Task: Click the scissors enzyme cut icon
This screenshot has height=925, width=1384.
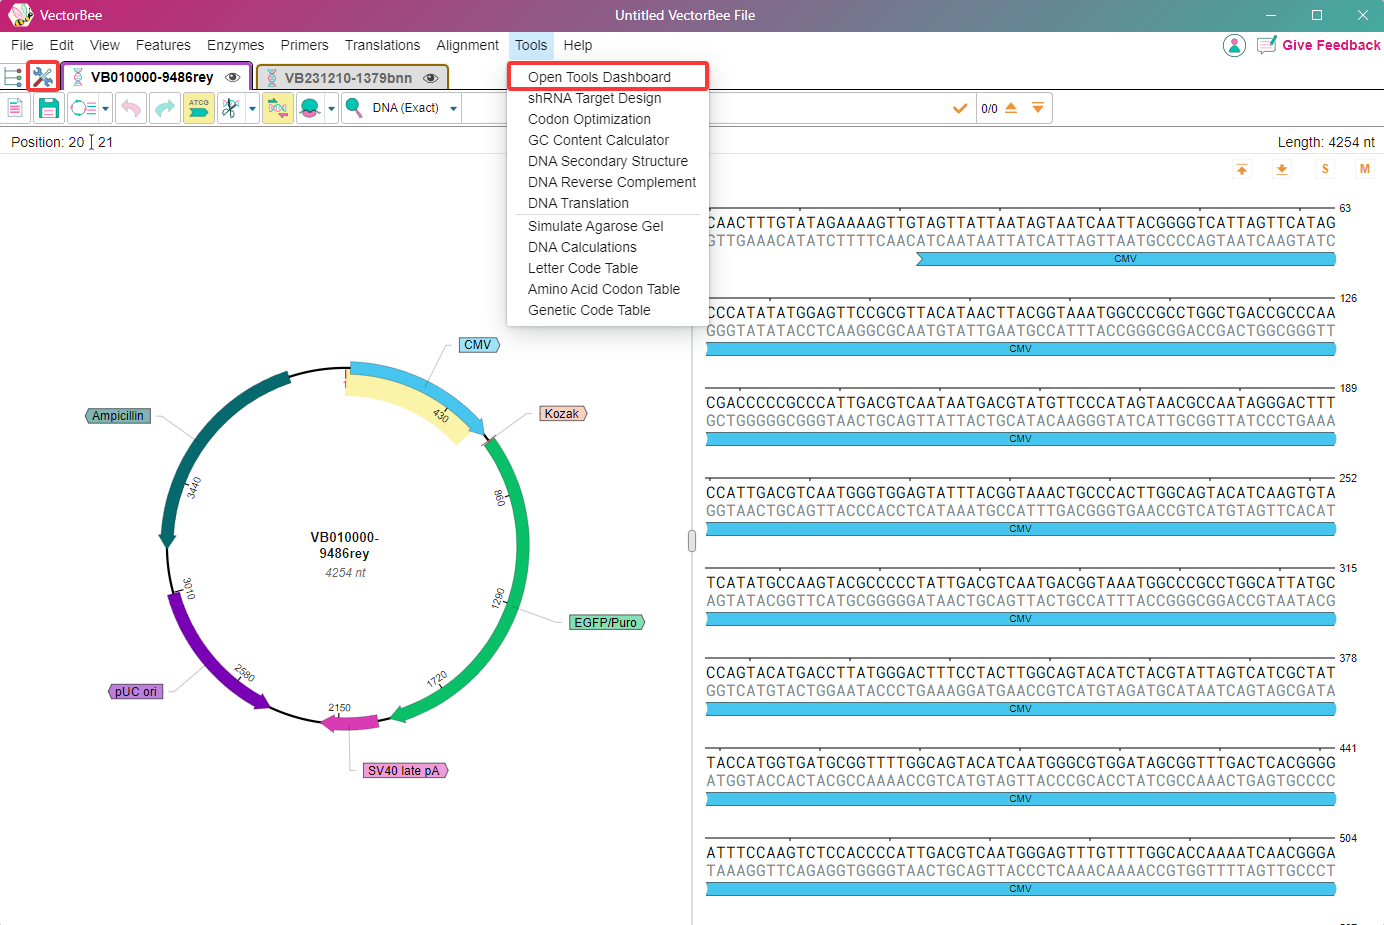Action: [x=231, y=108]
